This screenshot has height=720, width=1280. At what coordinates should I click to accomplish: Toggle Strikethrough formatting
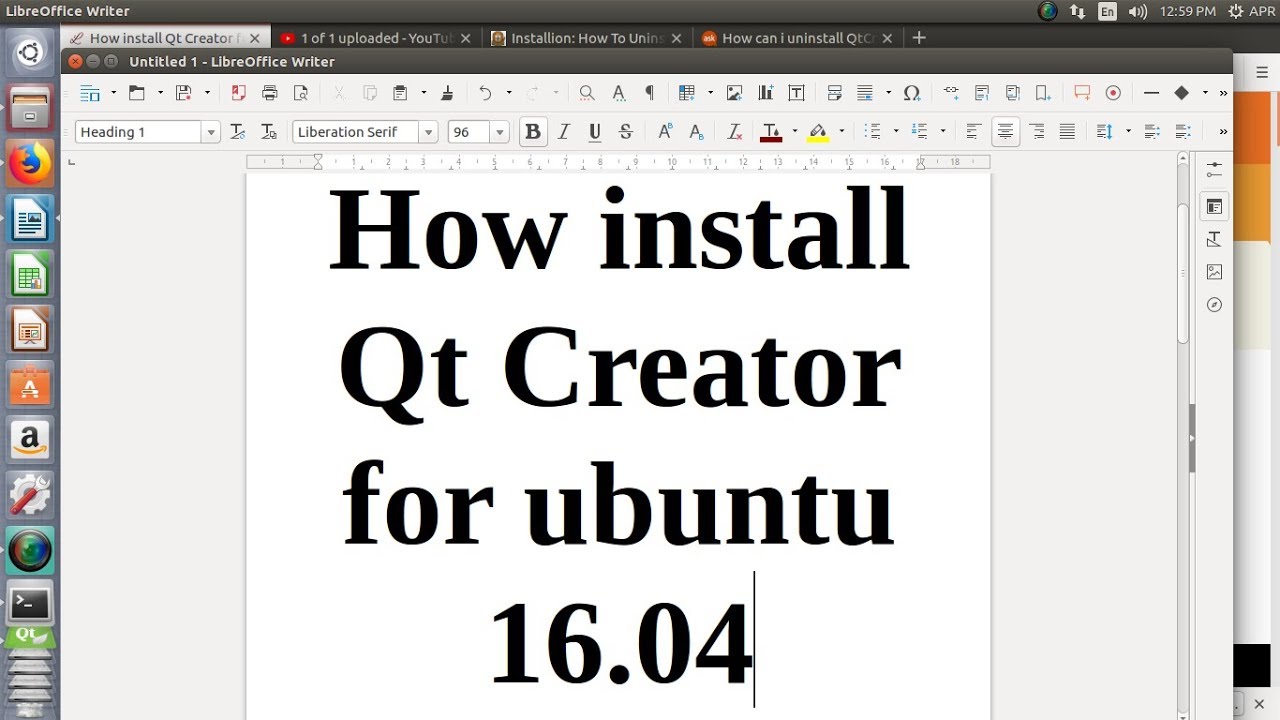coord(626,132)
